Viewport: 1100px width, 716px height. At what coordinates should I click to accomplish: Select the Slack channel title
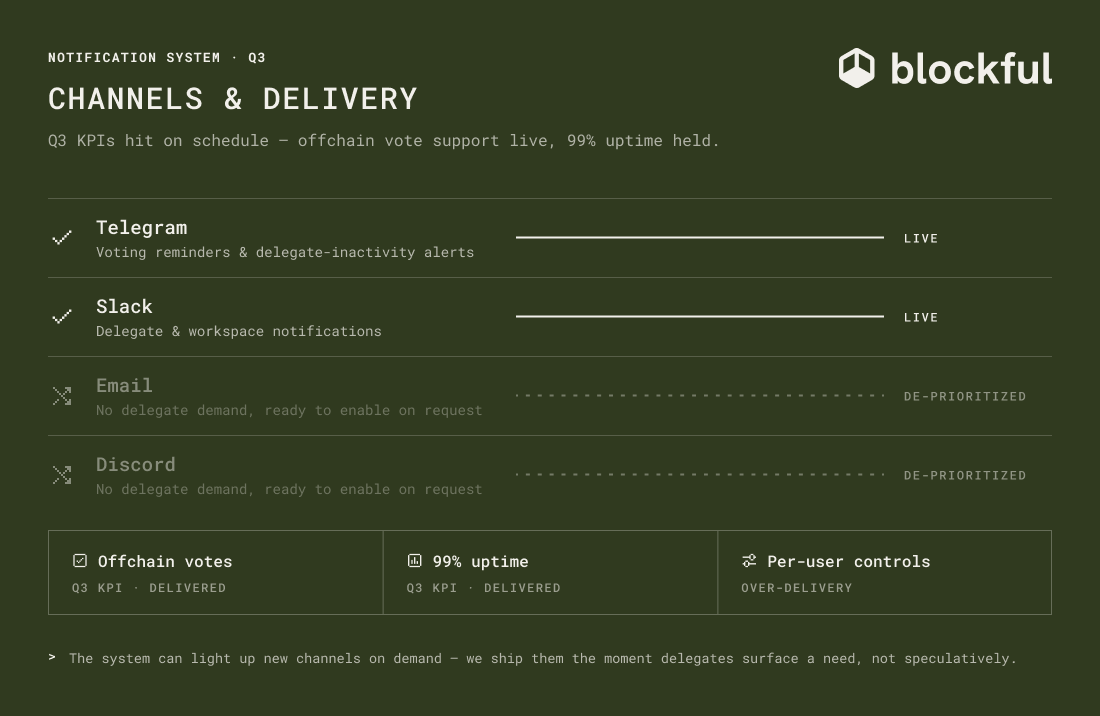click(x=124, y=306)
